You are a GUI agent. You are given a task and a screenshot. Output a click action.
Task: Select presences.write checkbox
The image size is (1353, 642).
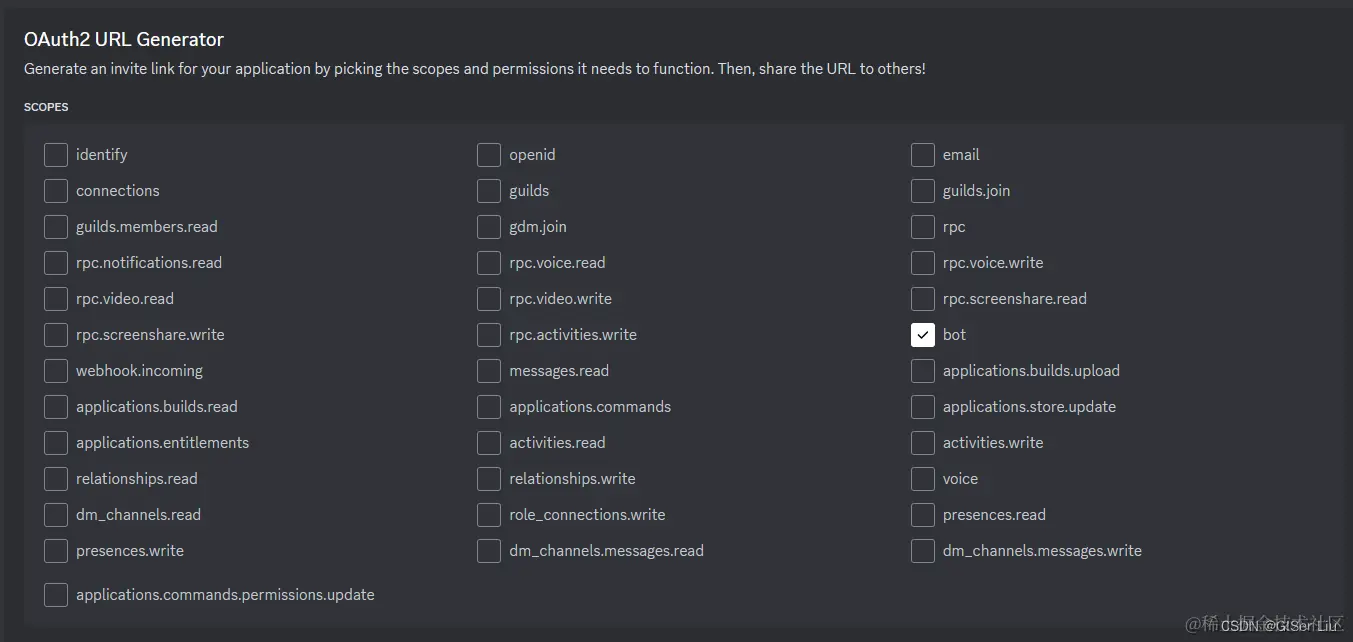tap(56, 551)
